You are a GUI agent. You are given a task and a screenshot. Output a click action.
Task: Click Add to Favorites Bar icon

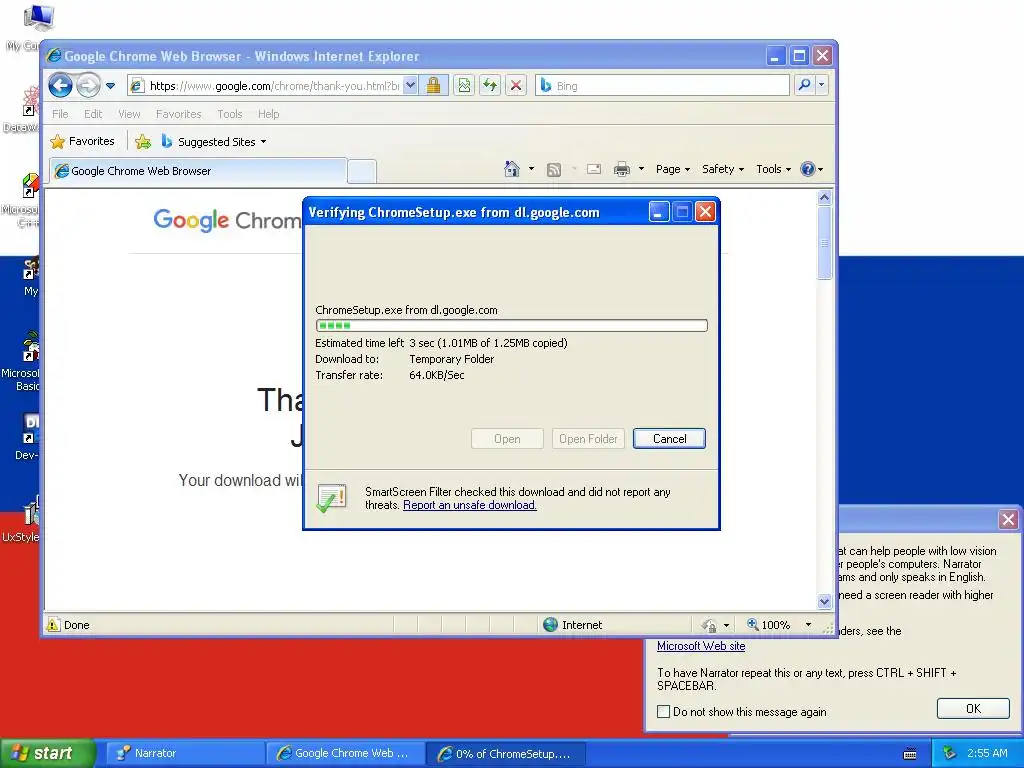pos(143,141)
